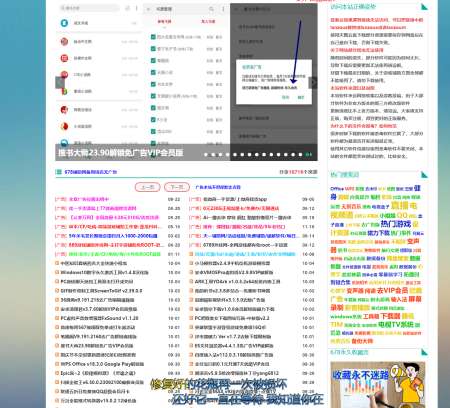This screenshot has width=450, height=408.
Task: Click the icon beside the YDArk post
Action: [191, 282]
